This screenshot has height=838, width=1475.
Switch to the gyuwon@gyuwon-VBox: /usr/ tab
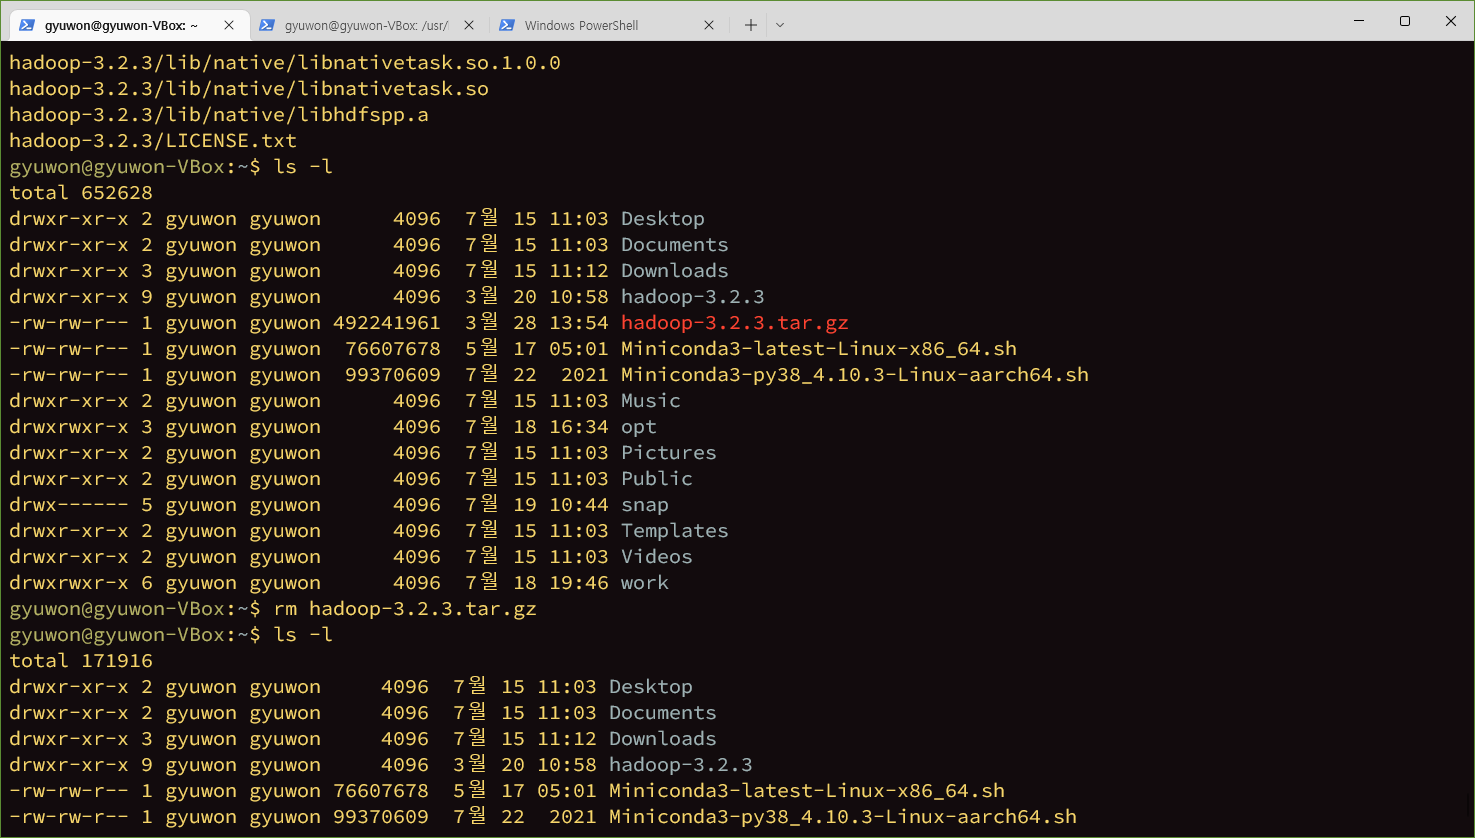point(367,25)
